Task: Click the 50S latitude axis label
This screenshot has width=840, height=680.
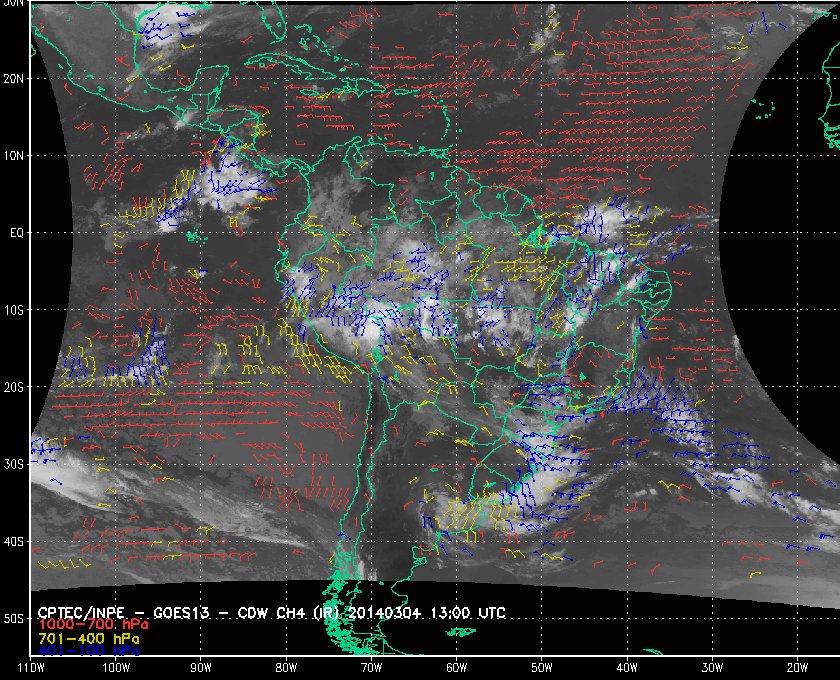Action: click(14, 619)
